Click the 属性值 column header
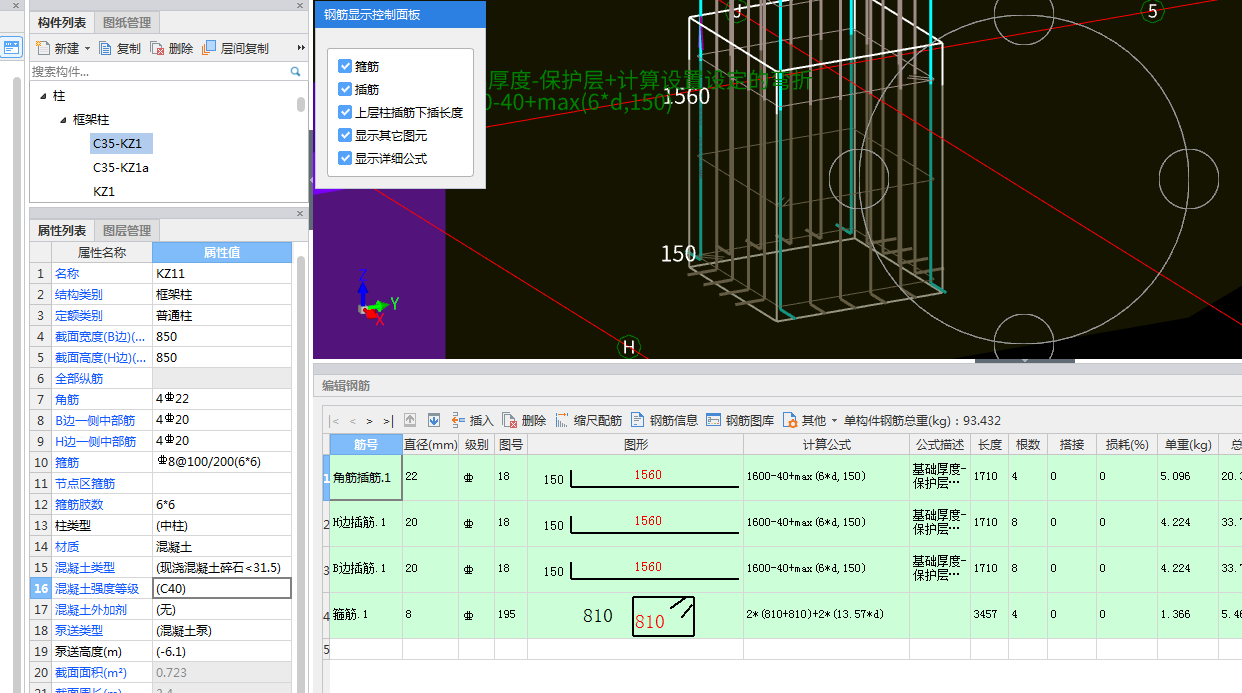The width and height of the screenshot is (1242, 693). click(x=222, y=252)
